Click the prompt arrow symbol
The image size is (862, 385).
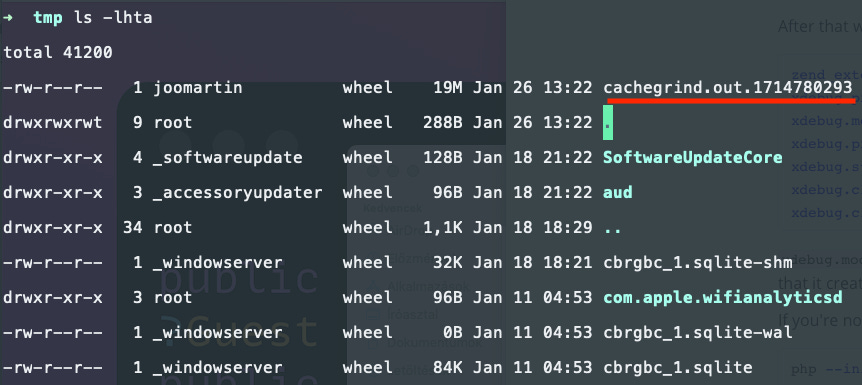click(x=8, y=18)
